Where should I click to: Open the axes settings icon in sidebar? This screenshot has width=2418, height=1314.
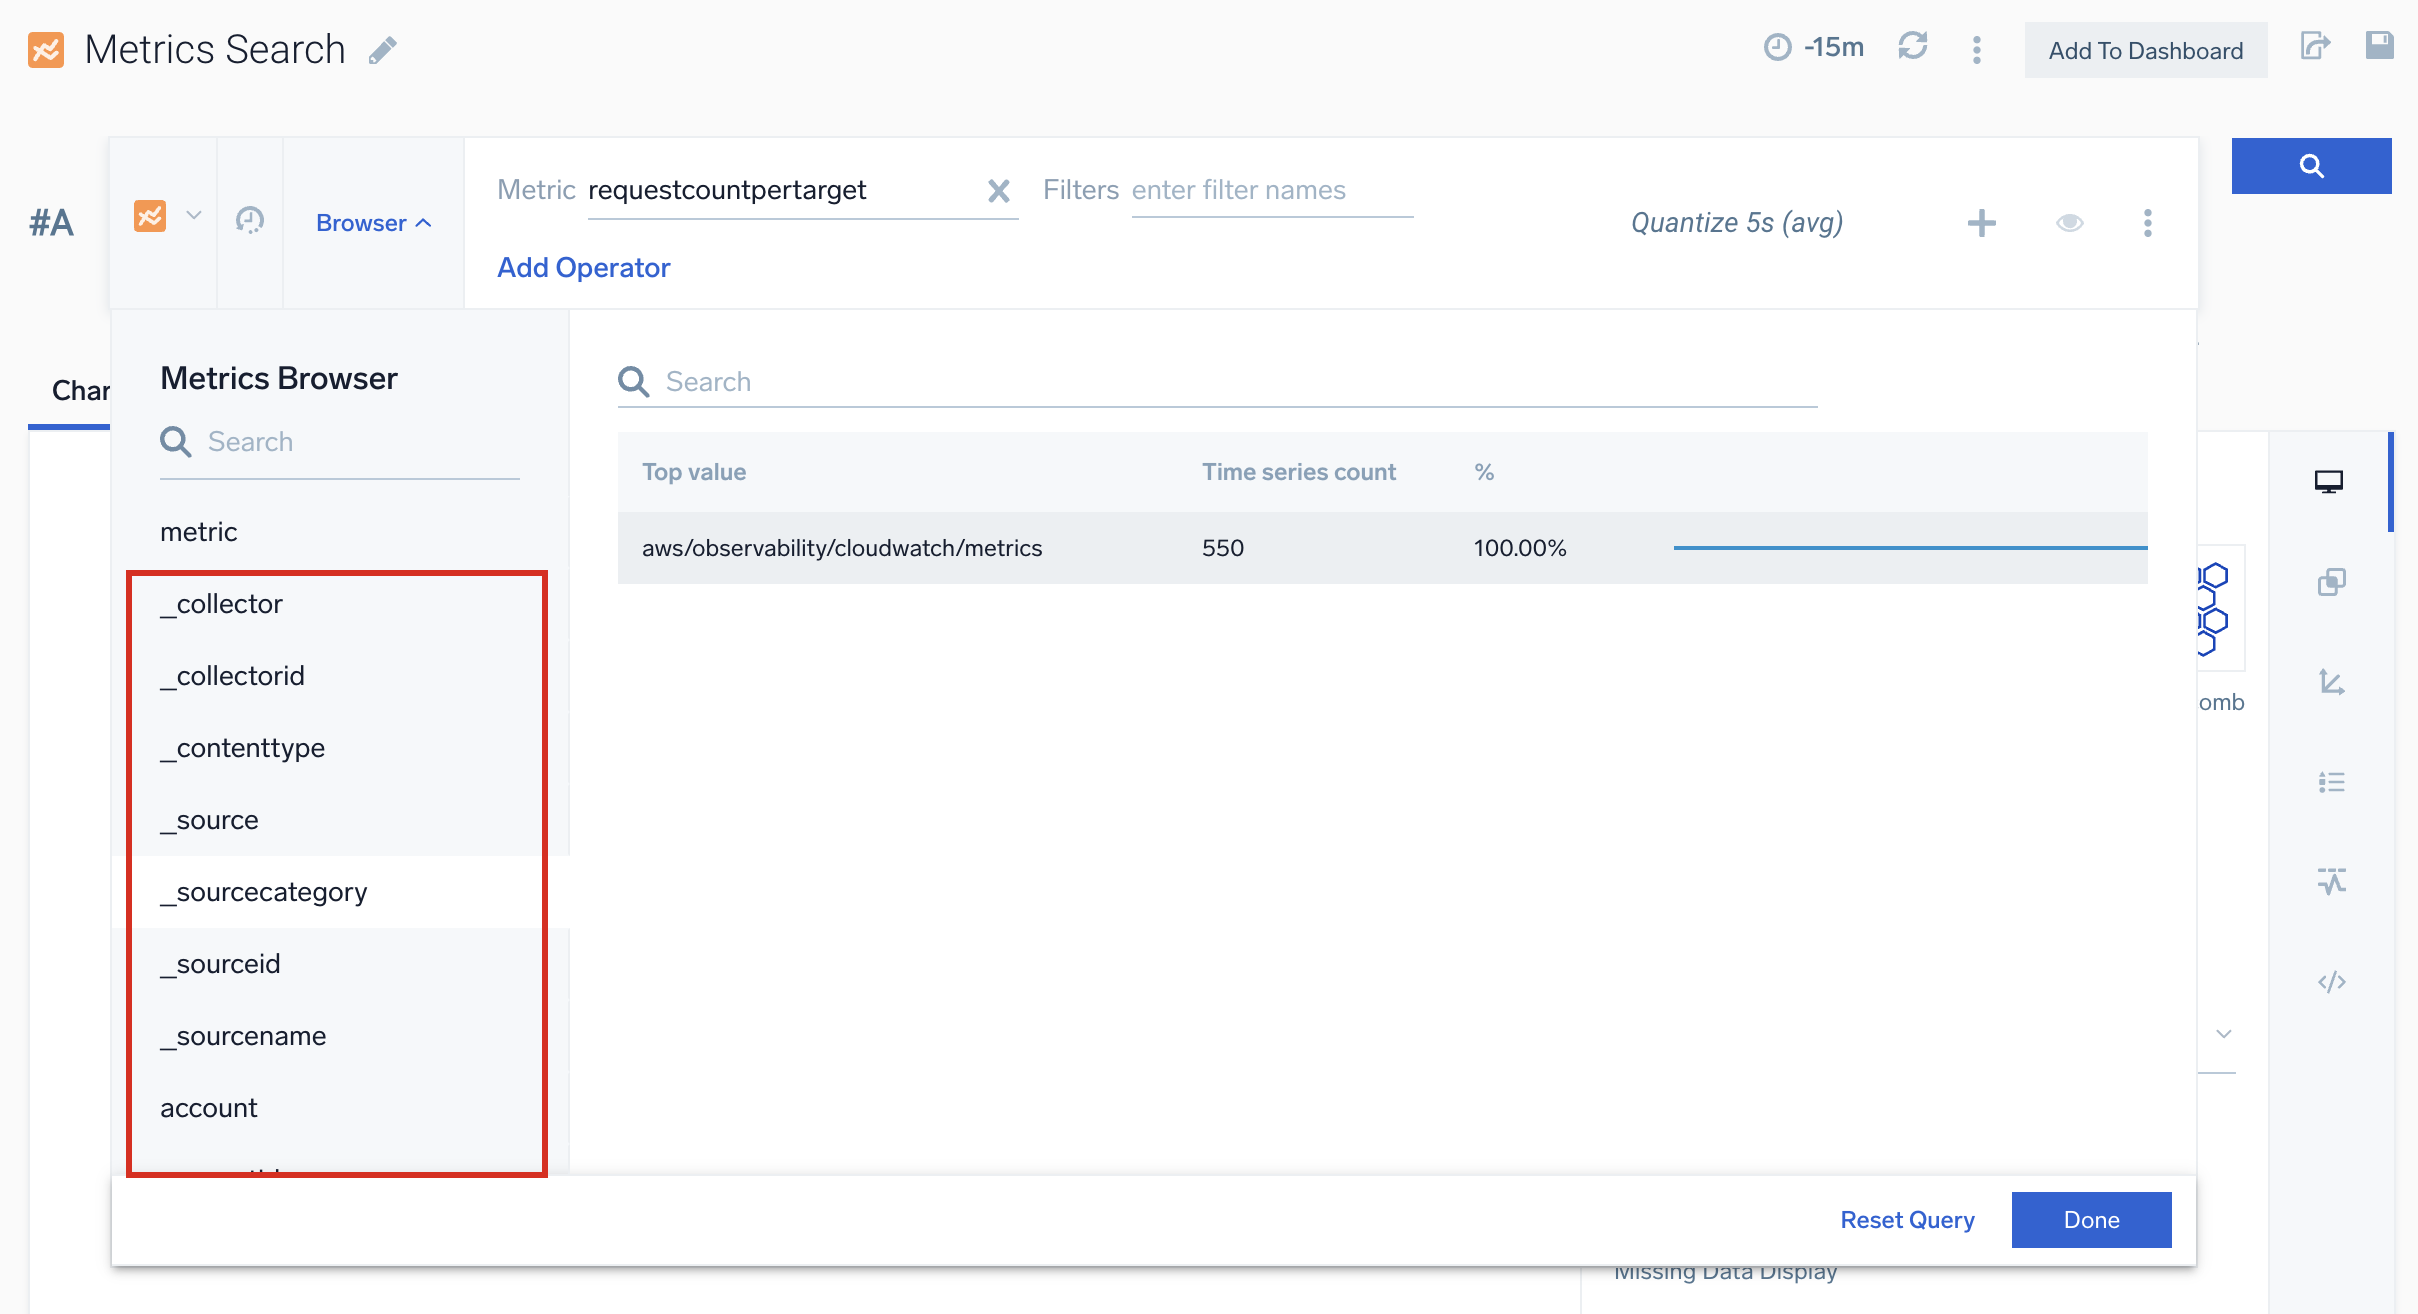2331,682
